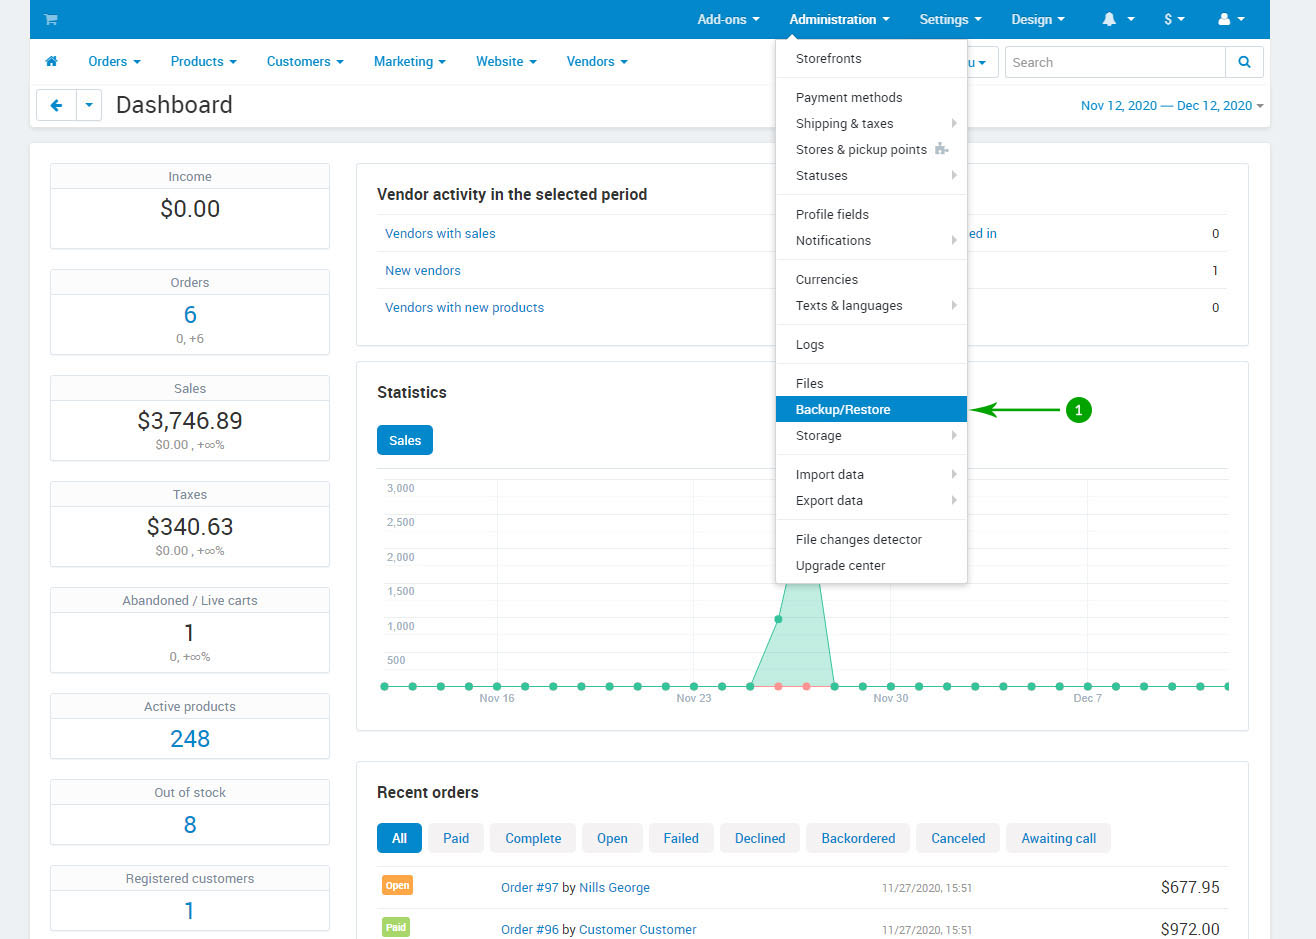Open the Website dropdown menu

coord(506,61)
